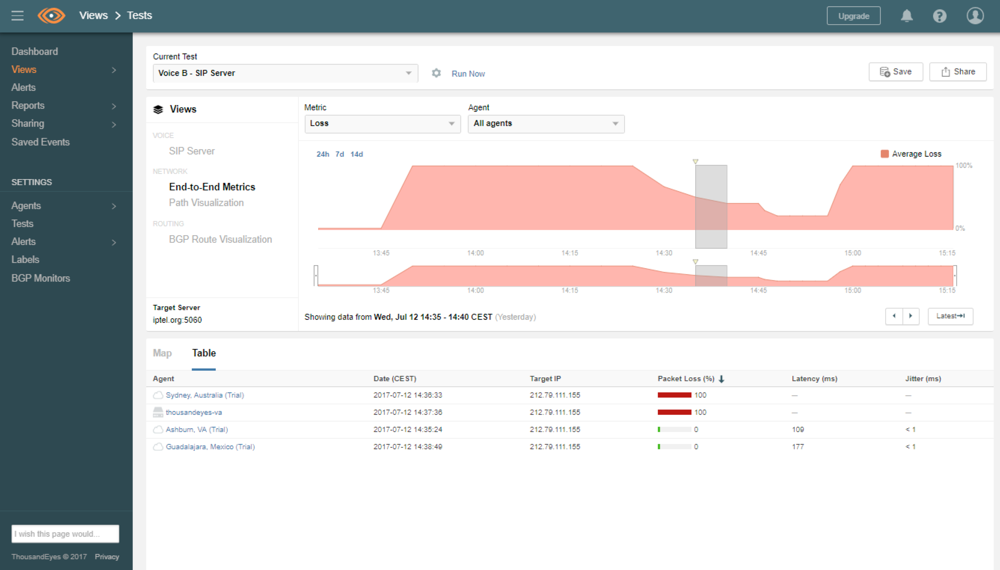Screen dimensions: 1000x570
Task: Click the ThousandEyes eye logo
Action: (52, 15)
